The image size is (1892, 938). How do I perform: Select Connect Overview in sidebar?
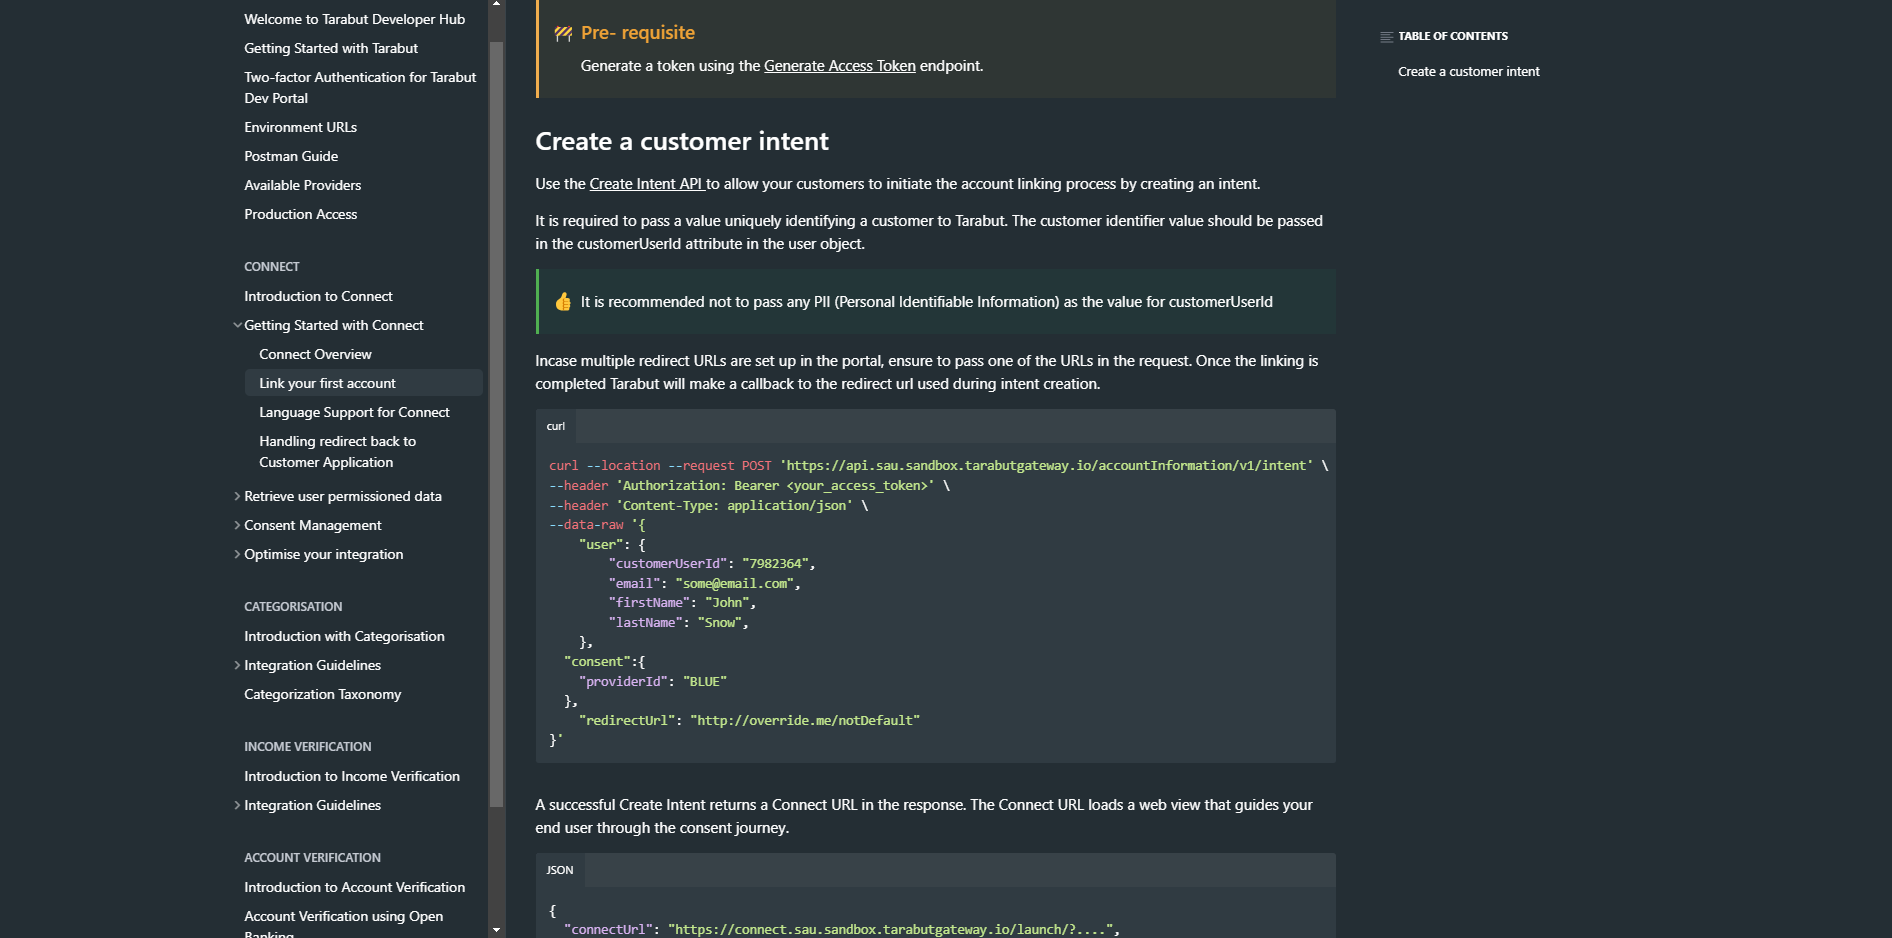[315, 354]
